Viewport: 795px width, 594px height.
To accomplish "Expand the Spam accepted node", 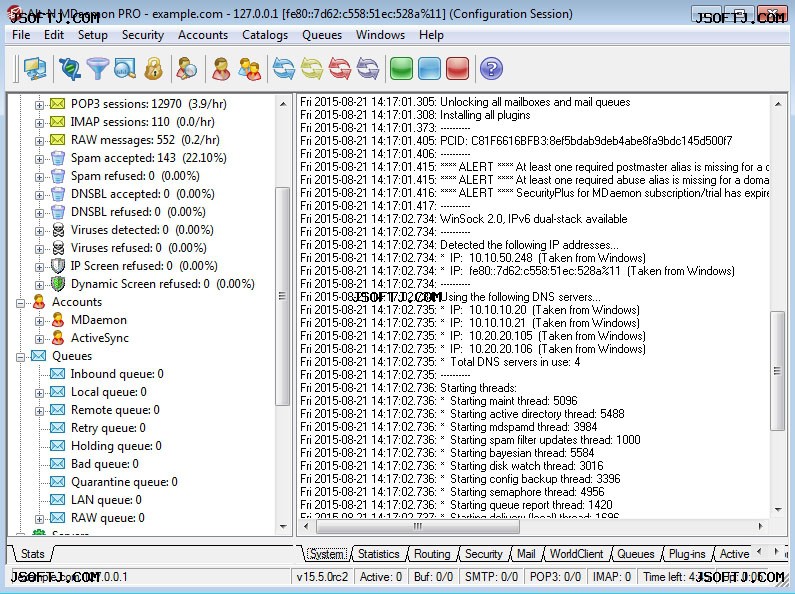I will 39,159.
